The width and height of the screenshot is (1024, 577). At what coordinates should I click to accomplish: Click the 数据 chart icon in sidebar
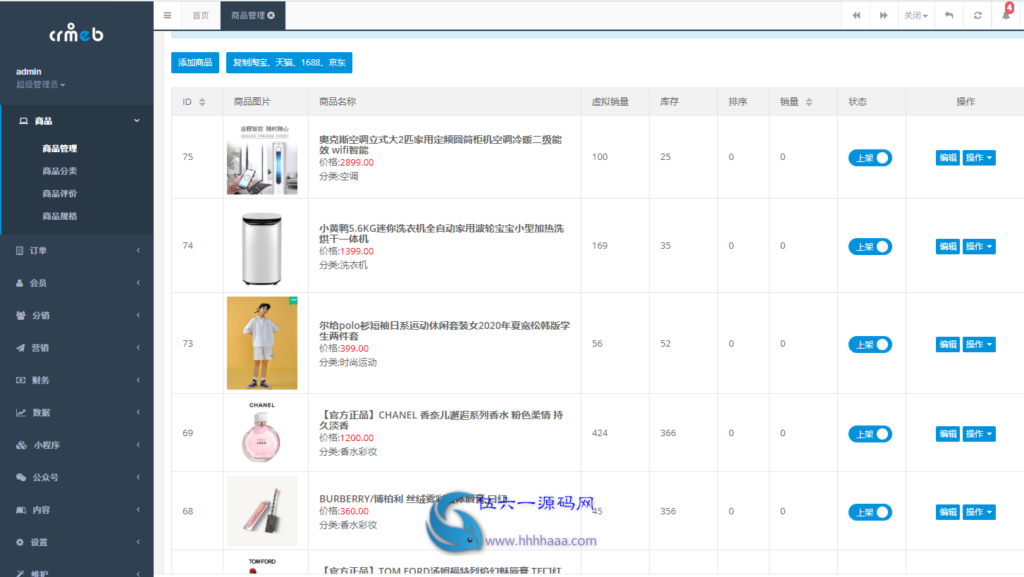[21, 413]
